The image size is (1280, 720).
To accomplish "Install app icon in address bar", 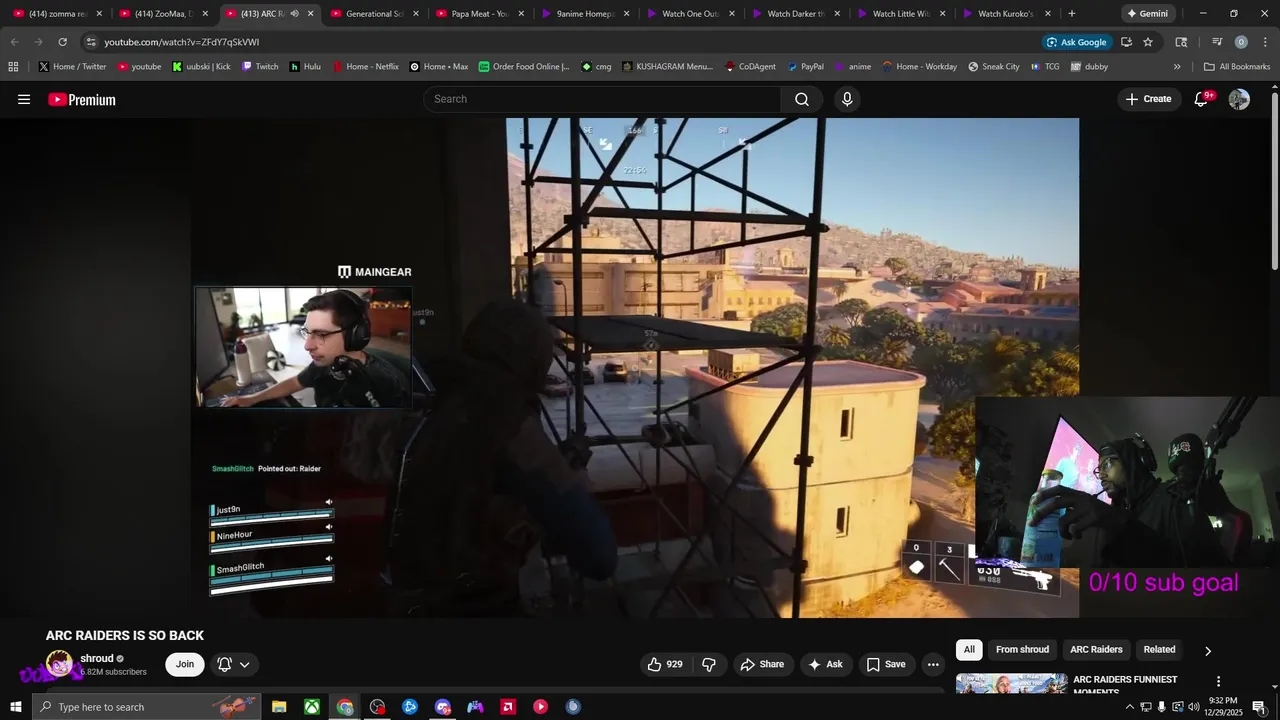I will pyautogui.click(x=1126, y=42).
